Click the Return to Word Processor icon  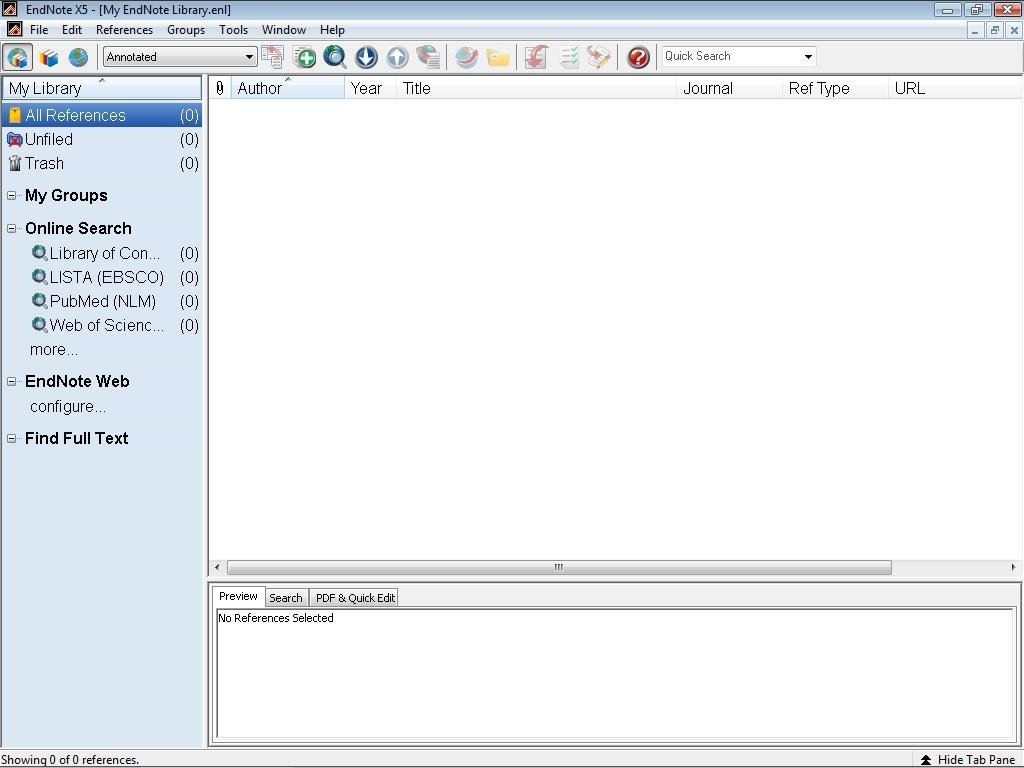599,57
